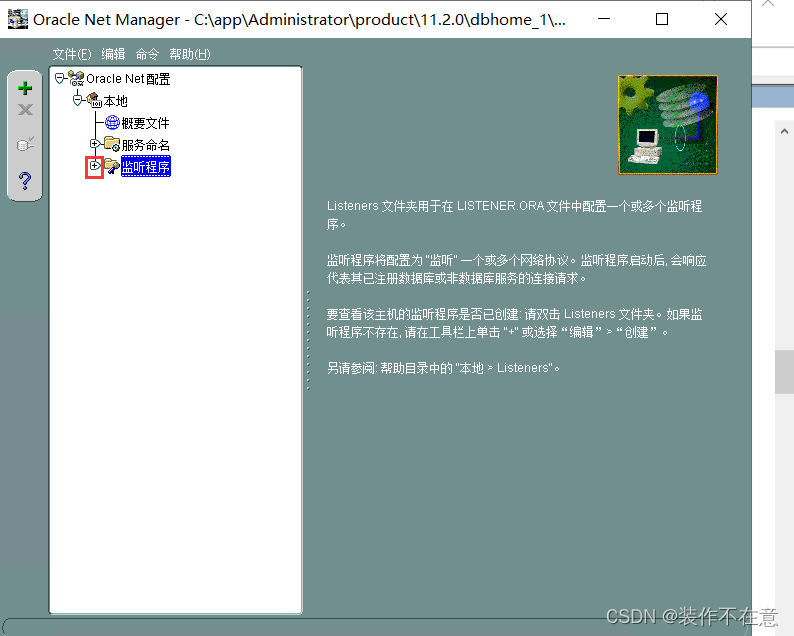Click the text 'Listeners 文件夹用于在 LISTENER.ORA'
This screenshot has height=636, width=794.
click(x=435, y=206)
